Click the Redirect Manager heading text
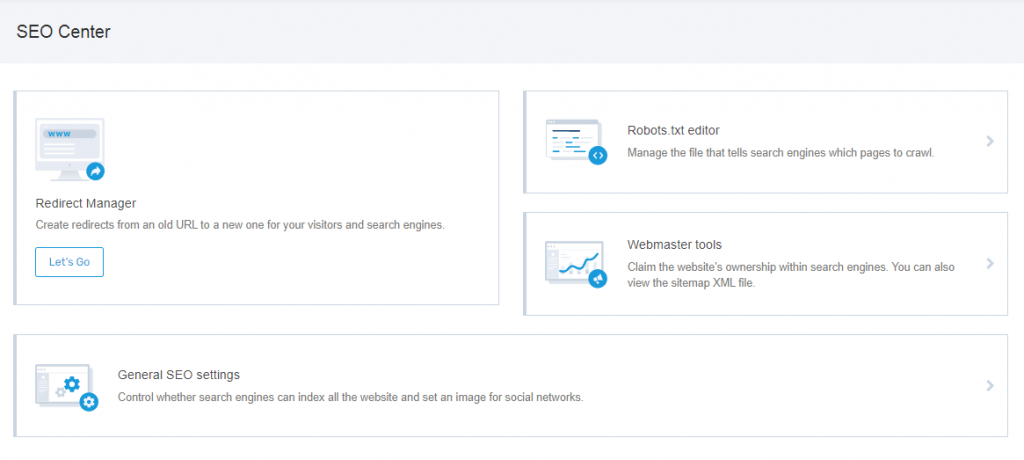The height and width of the screenshot is (460, 1024). (x=85, y=203)
